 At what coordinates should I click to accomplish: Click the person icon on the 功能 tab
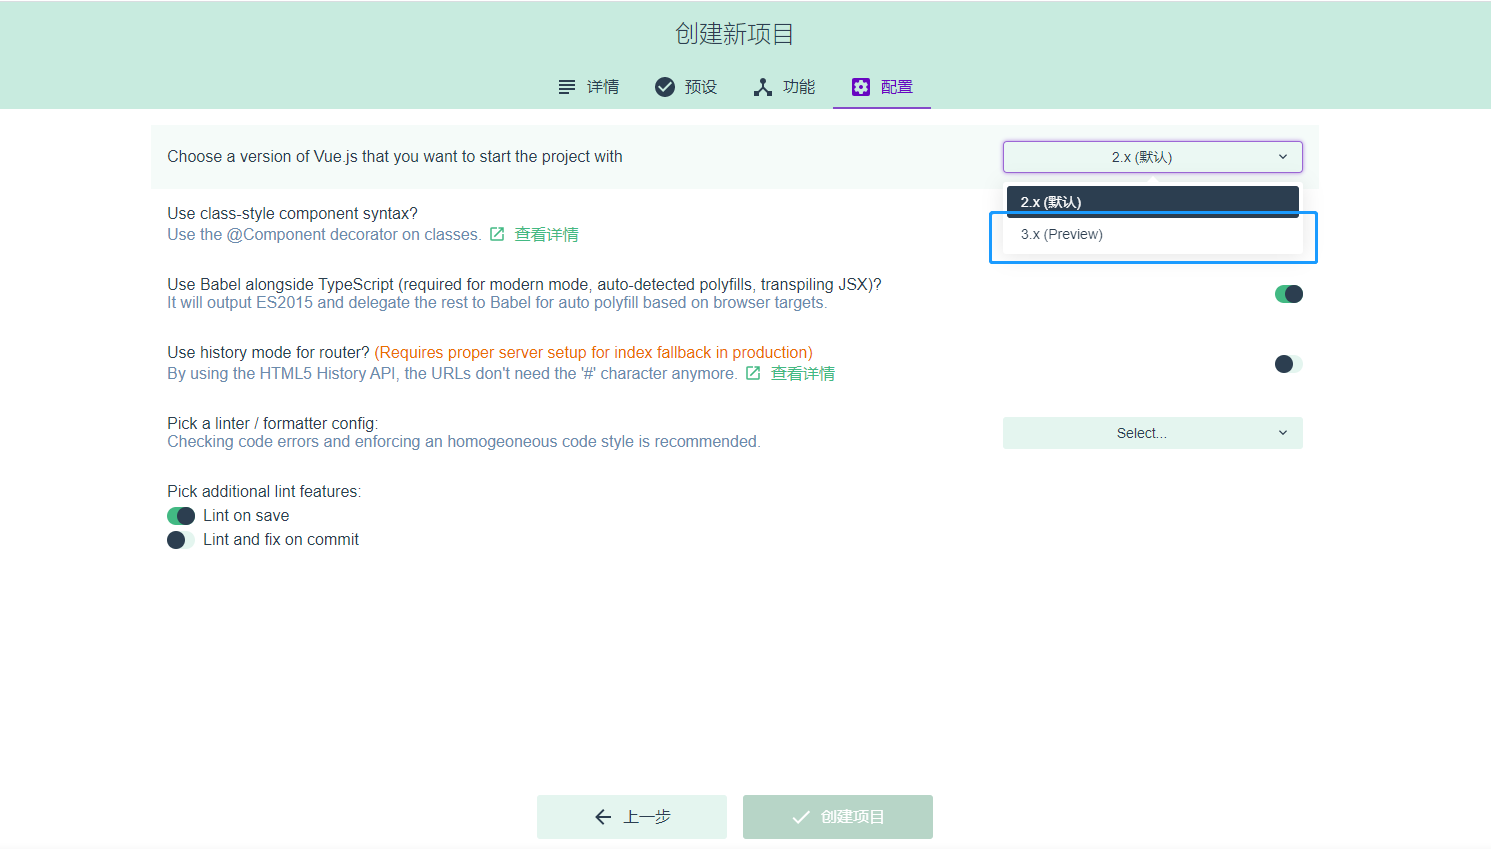761,87
